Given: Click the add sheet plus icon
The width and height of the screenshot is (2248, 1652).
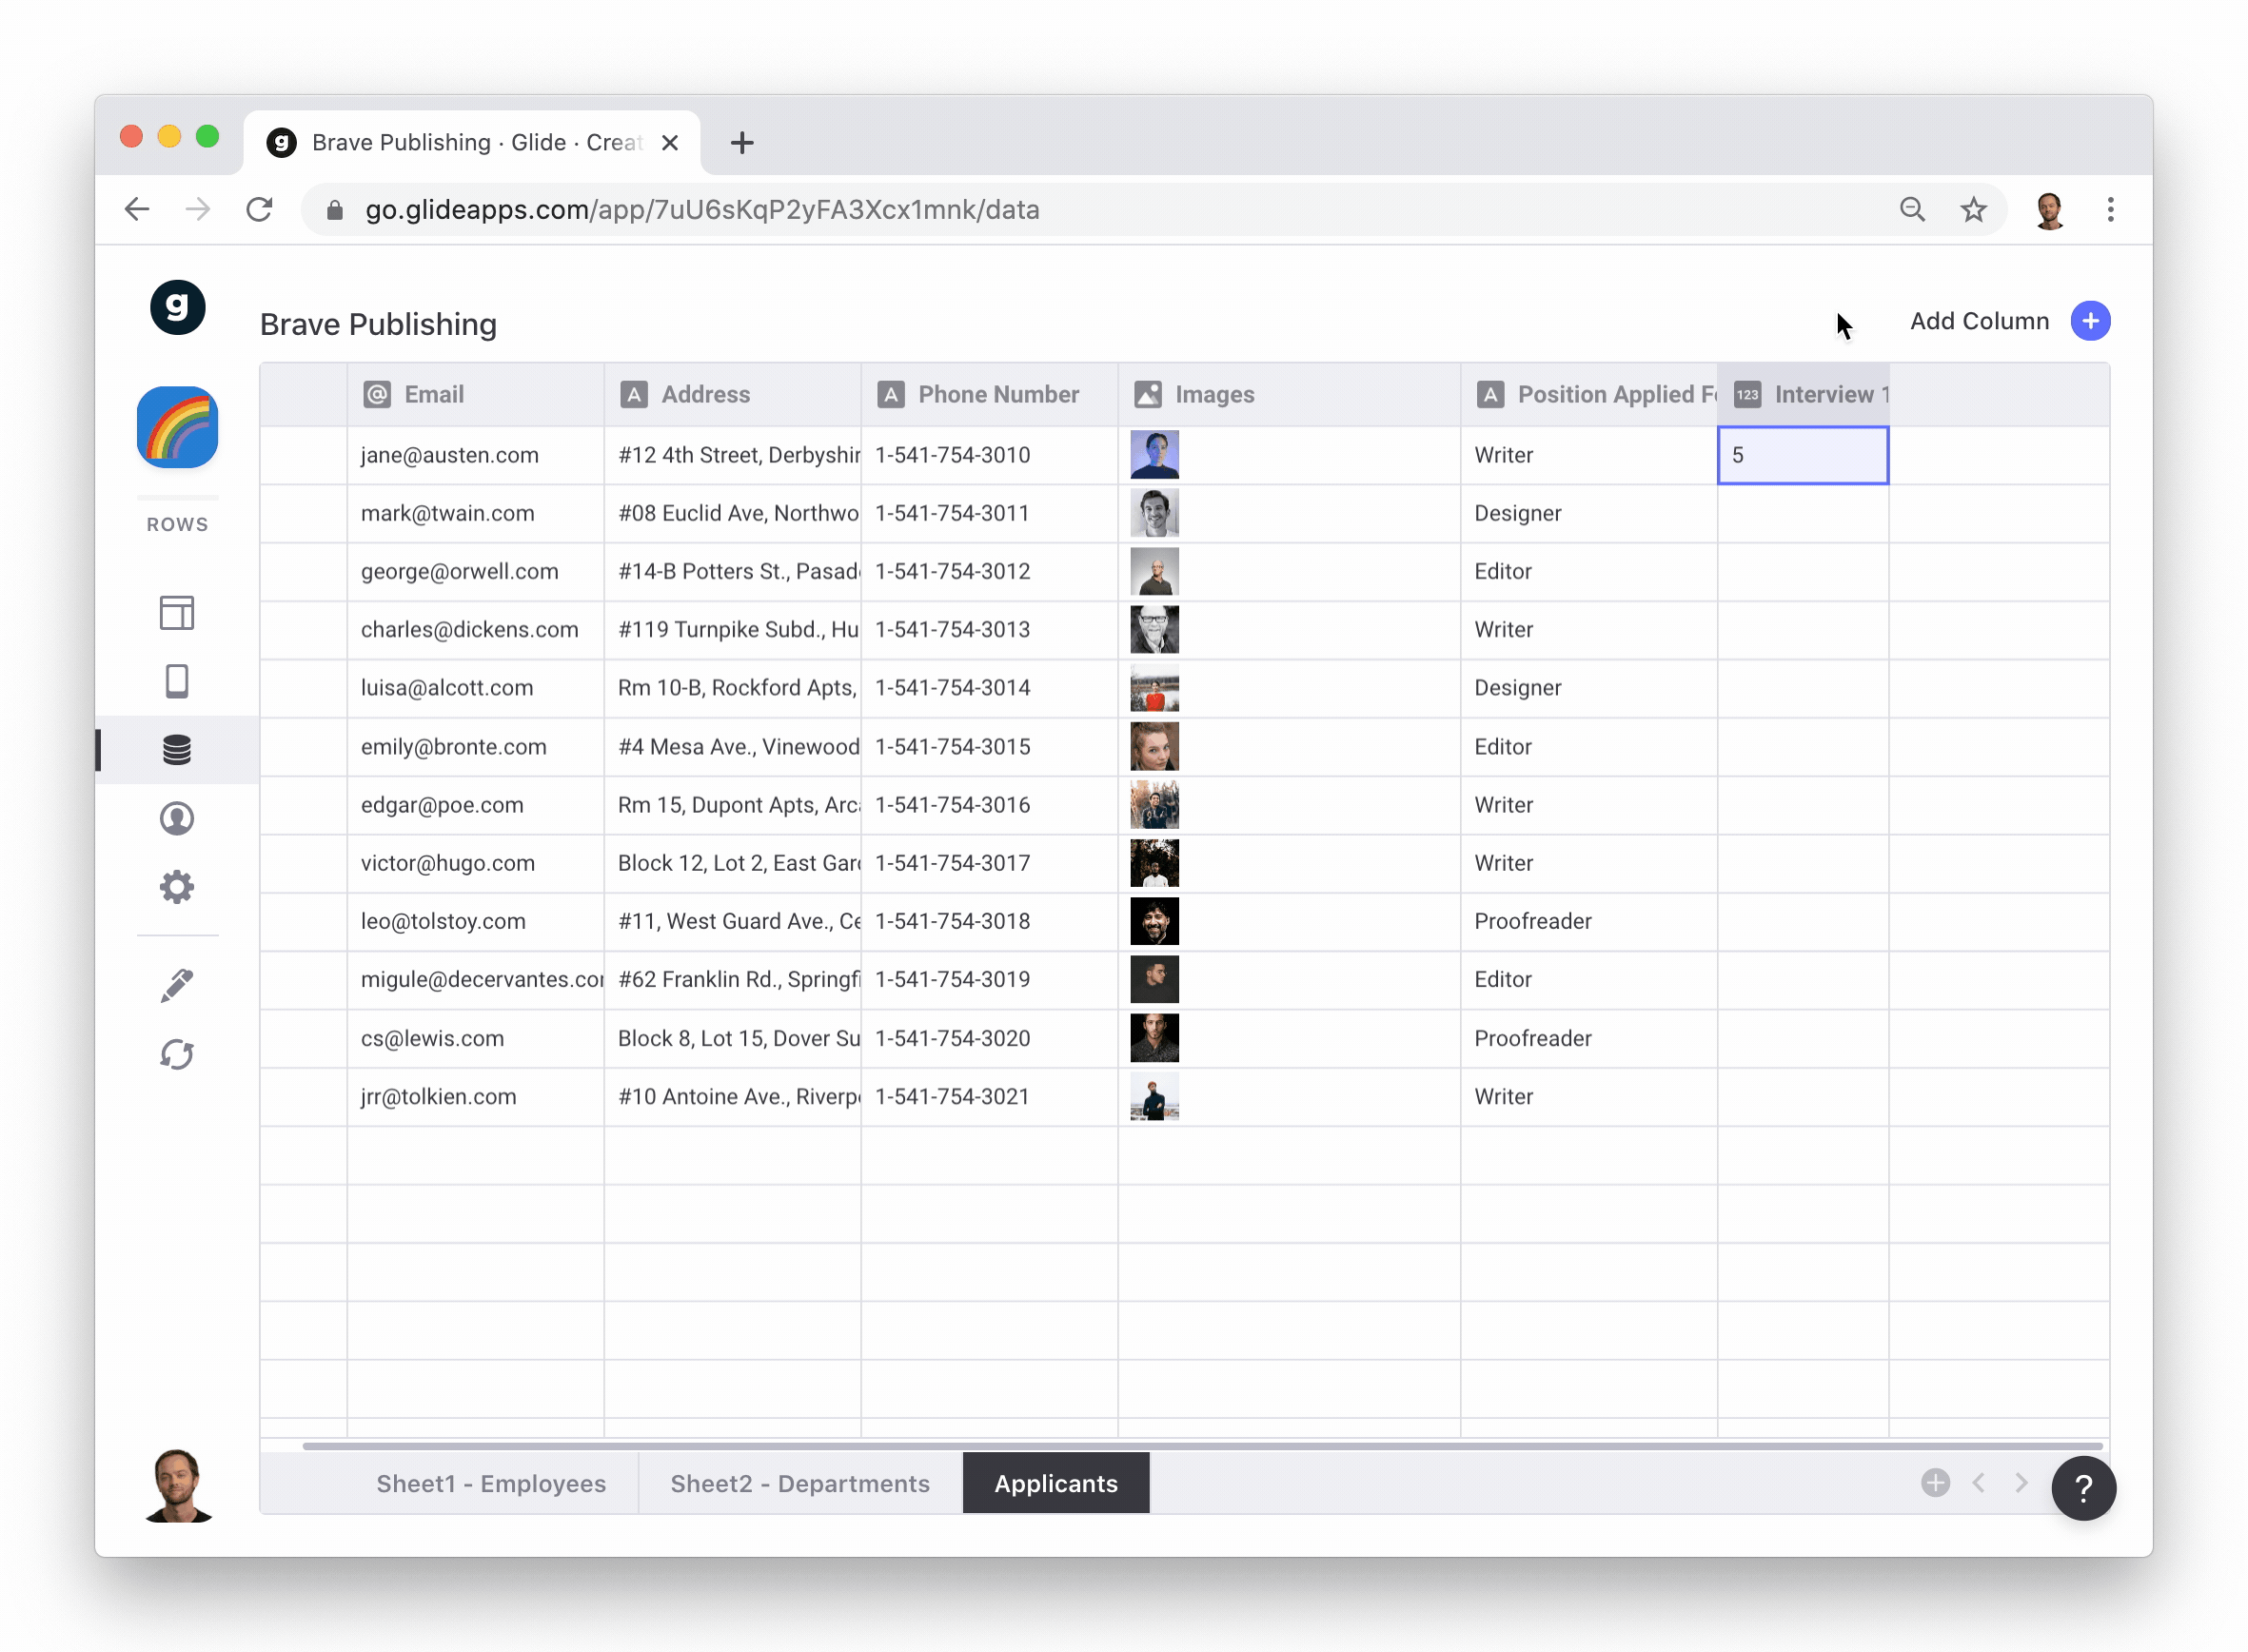Looking at the screenshot, I should 1935,1482.
